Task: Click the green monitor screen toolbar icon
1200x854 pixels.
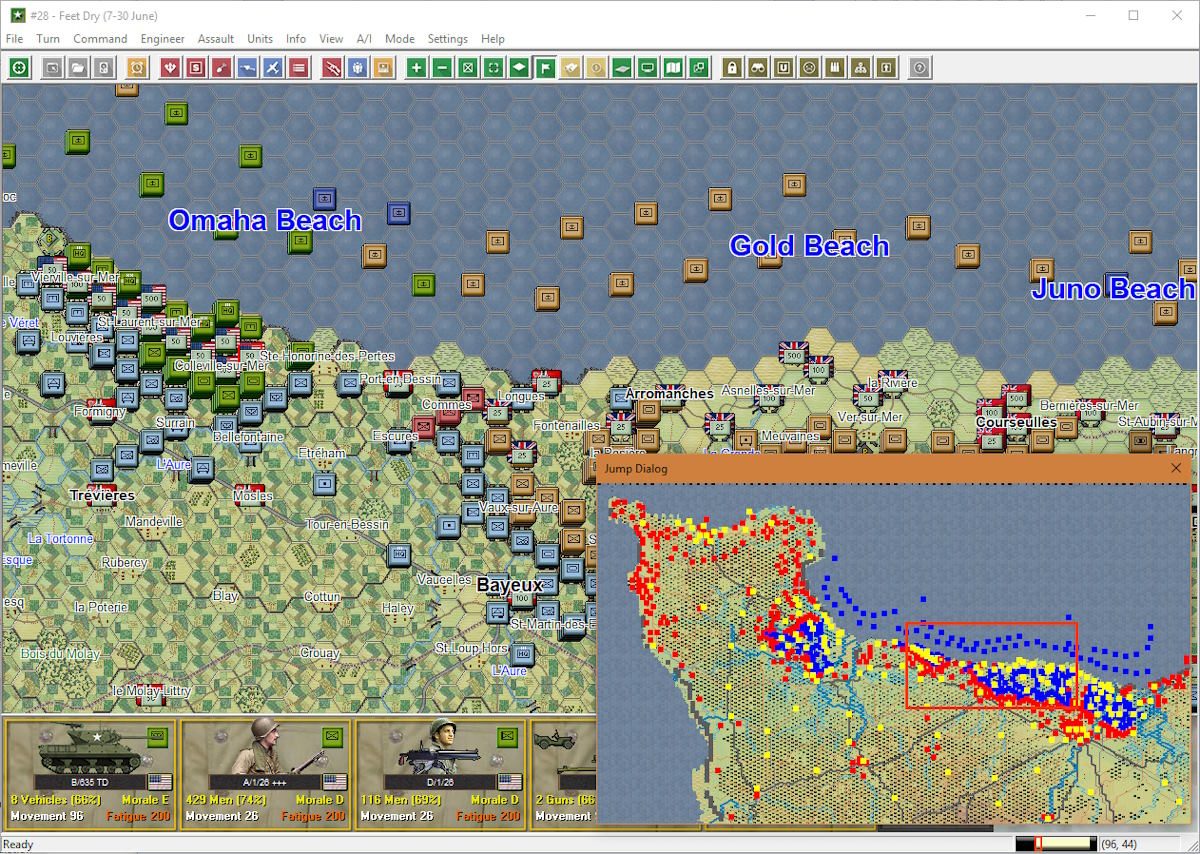Action: tap(648, 68)
